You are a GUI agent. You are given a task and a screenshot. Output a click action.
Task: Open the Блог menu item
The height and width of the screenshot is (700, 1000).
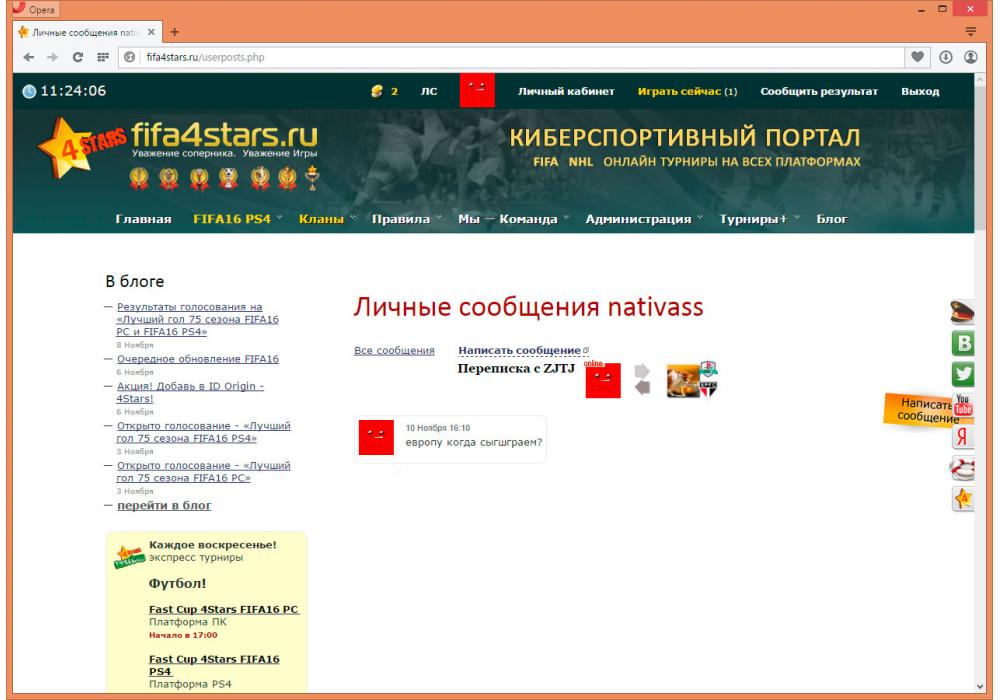pyautogui.click(x=832, y=219)
